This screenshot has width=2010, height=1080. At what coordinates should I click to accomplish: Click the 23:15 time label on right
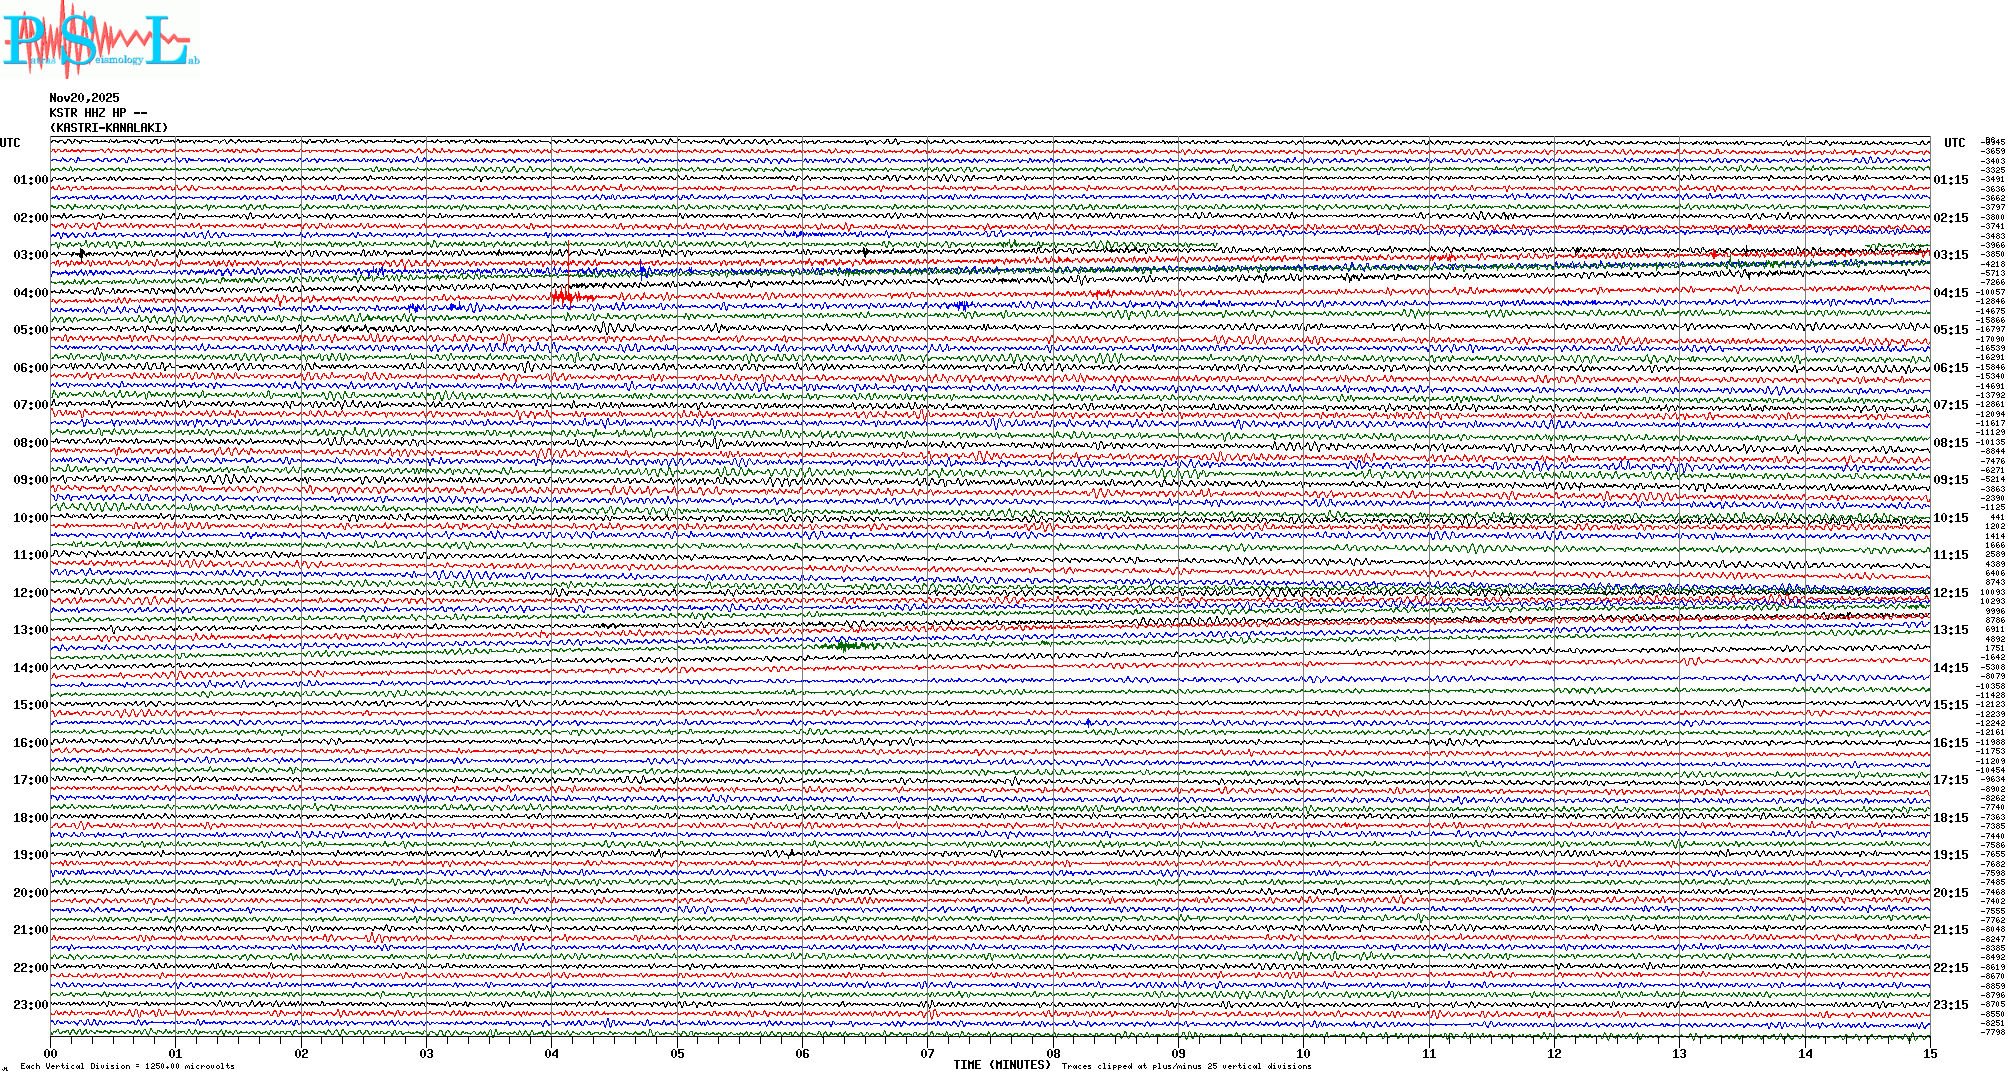1950,1005
